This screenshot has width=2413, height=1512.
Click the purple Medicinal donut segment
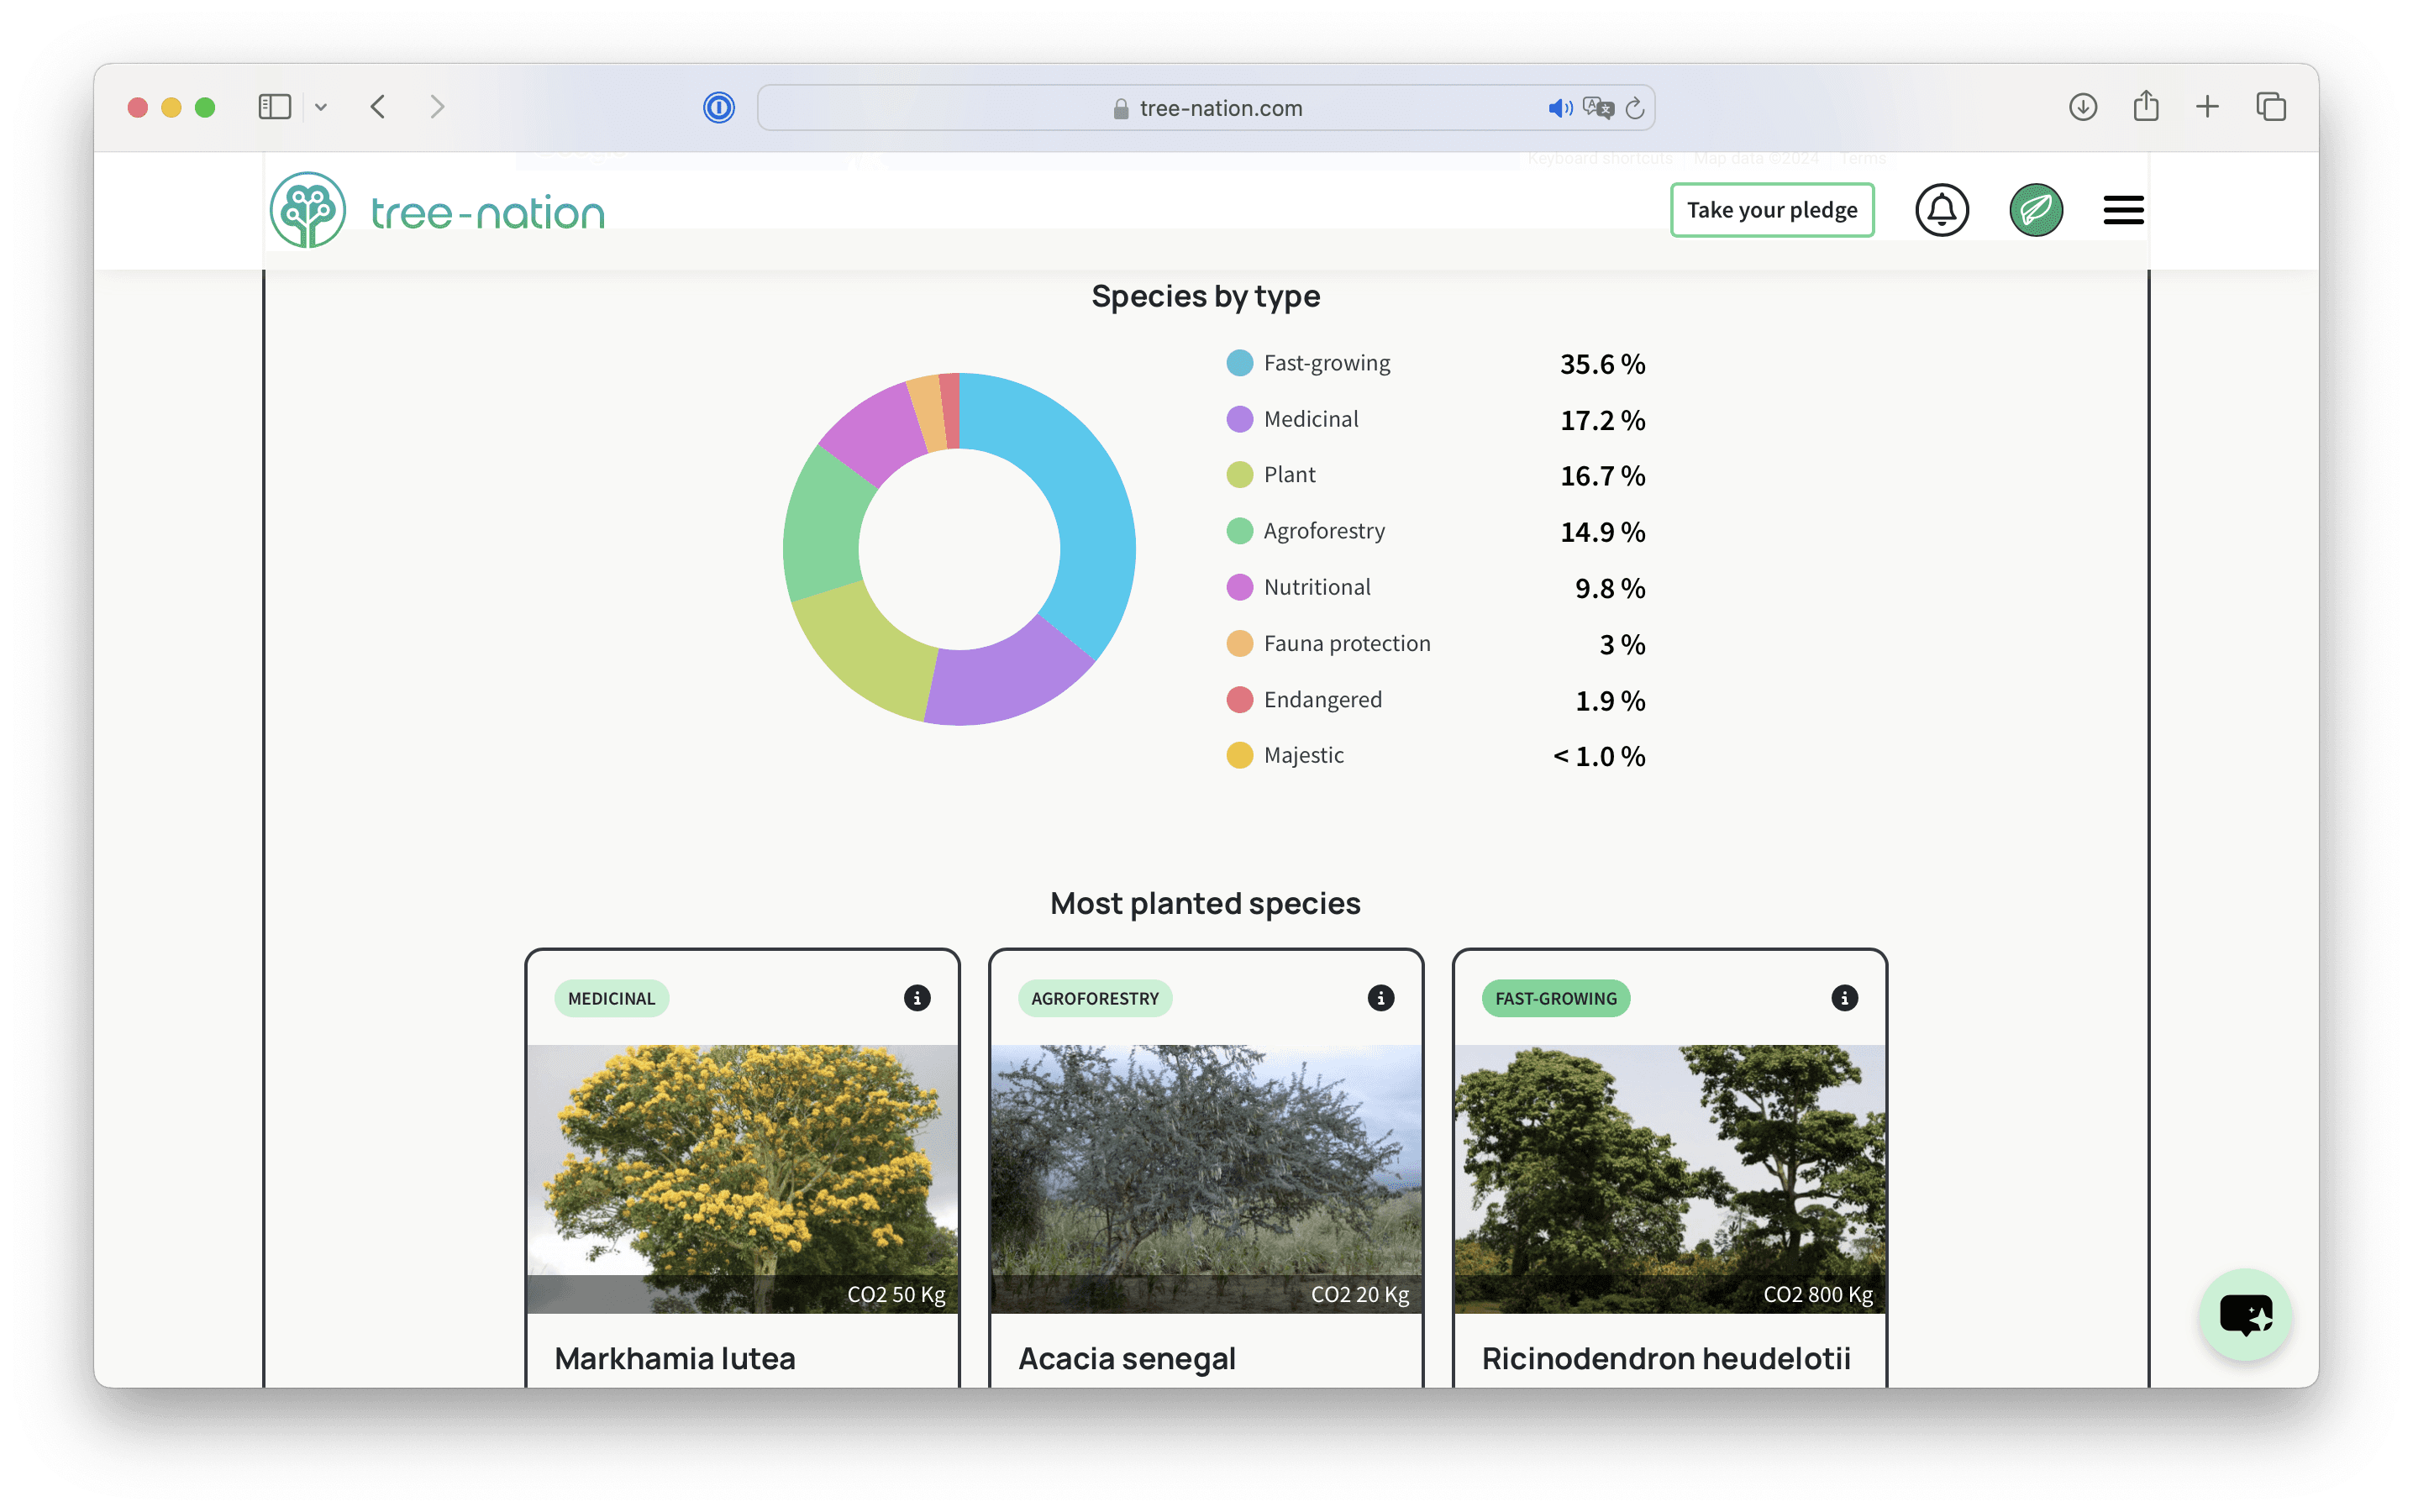click(x=1008, y=676)
